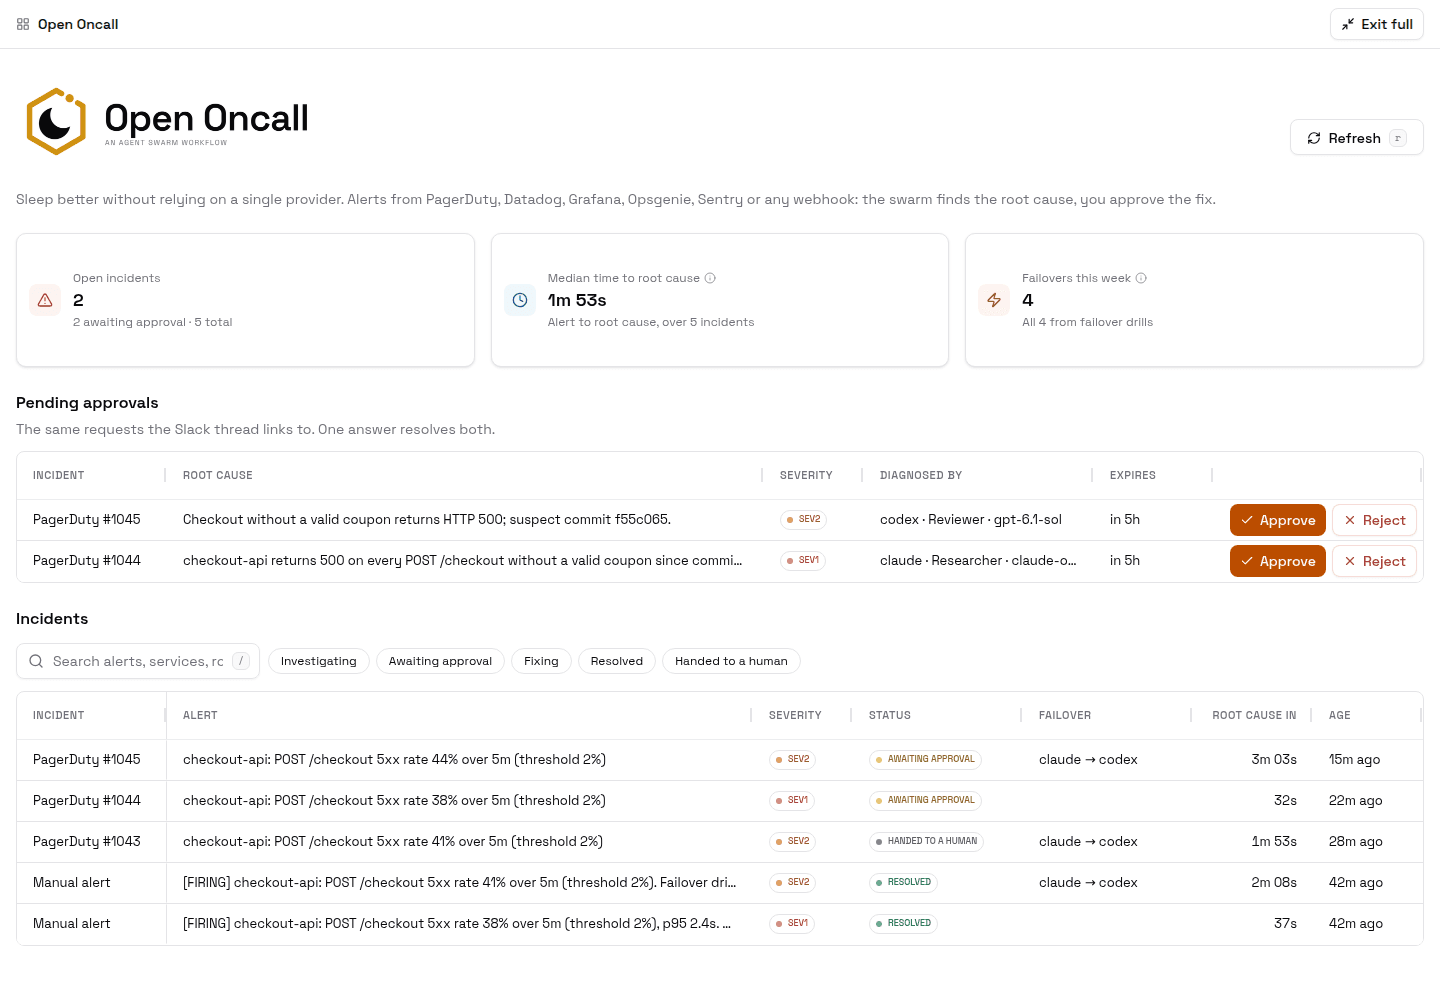Toggle the Handed to a human filter

click(731, 661)
